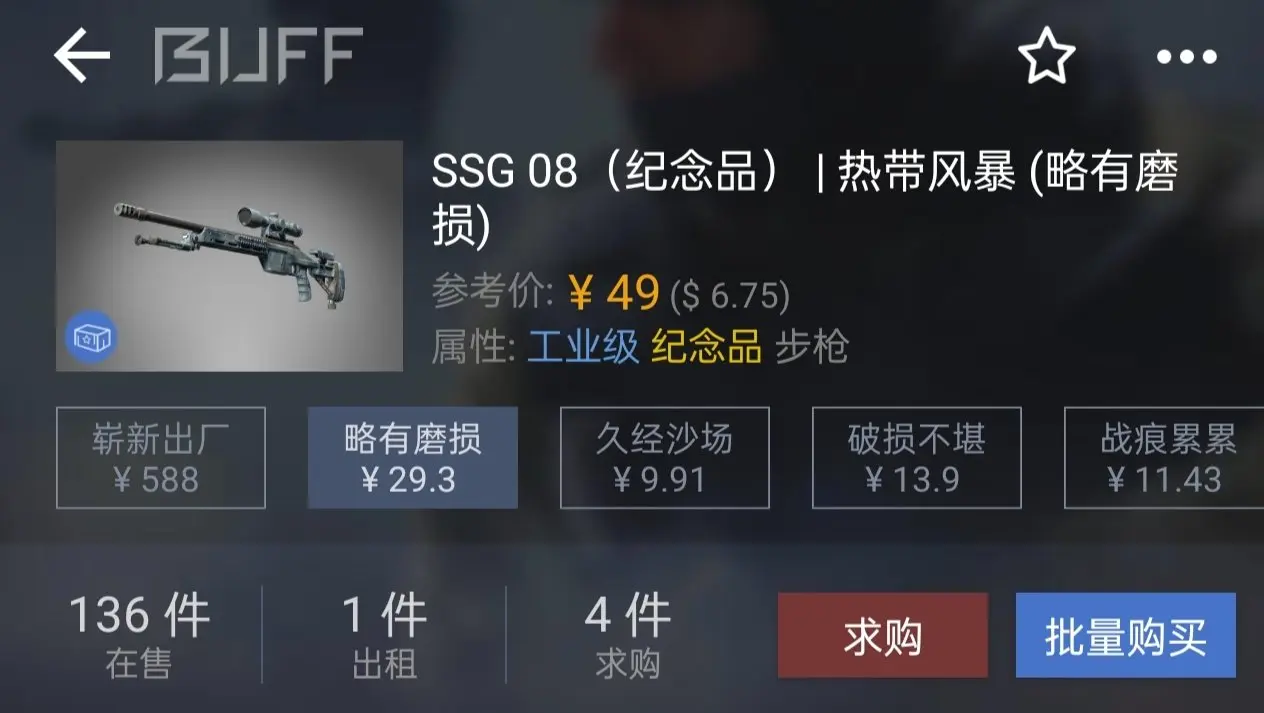
Task: Select 崭新出厂 ¥588 wear option
Action: click(x=161, y=458)
